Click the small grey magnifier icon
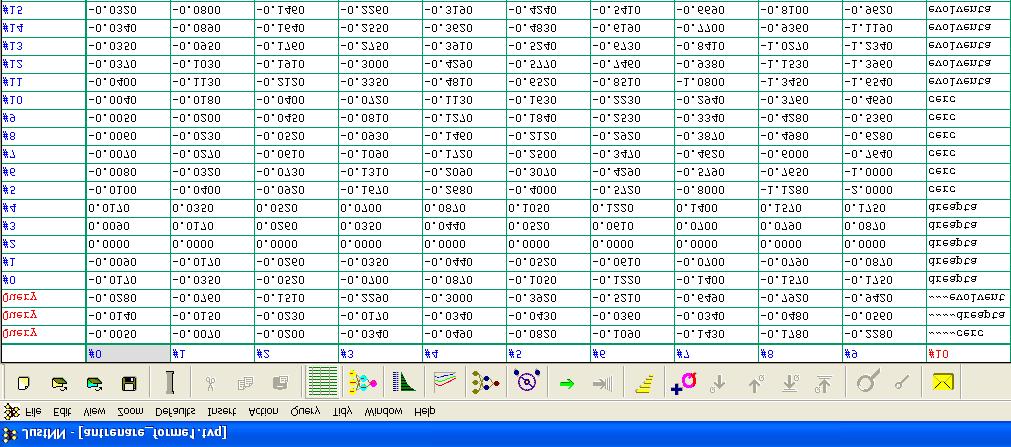This screenshot has width=1011, height=447. point(902,384)
